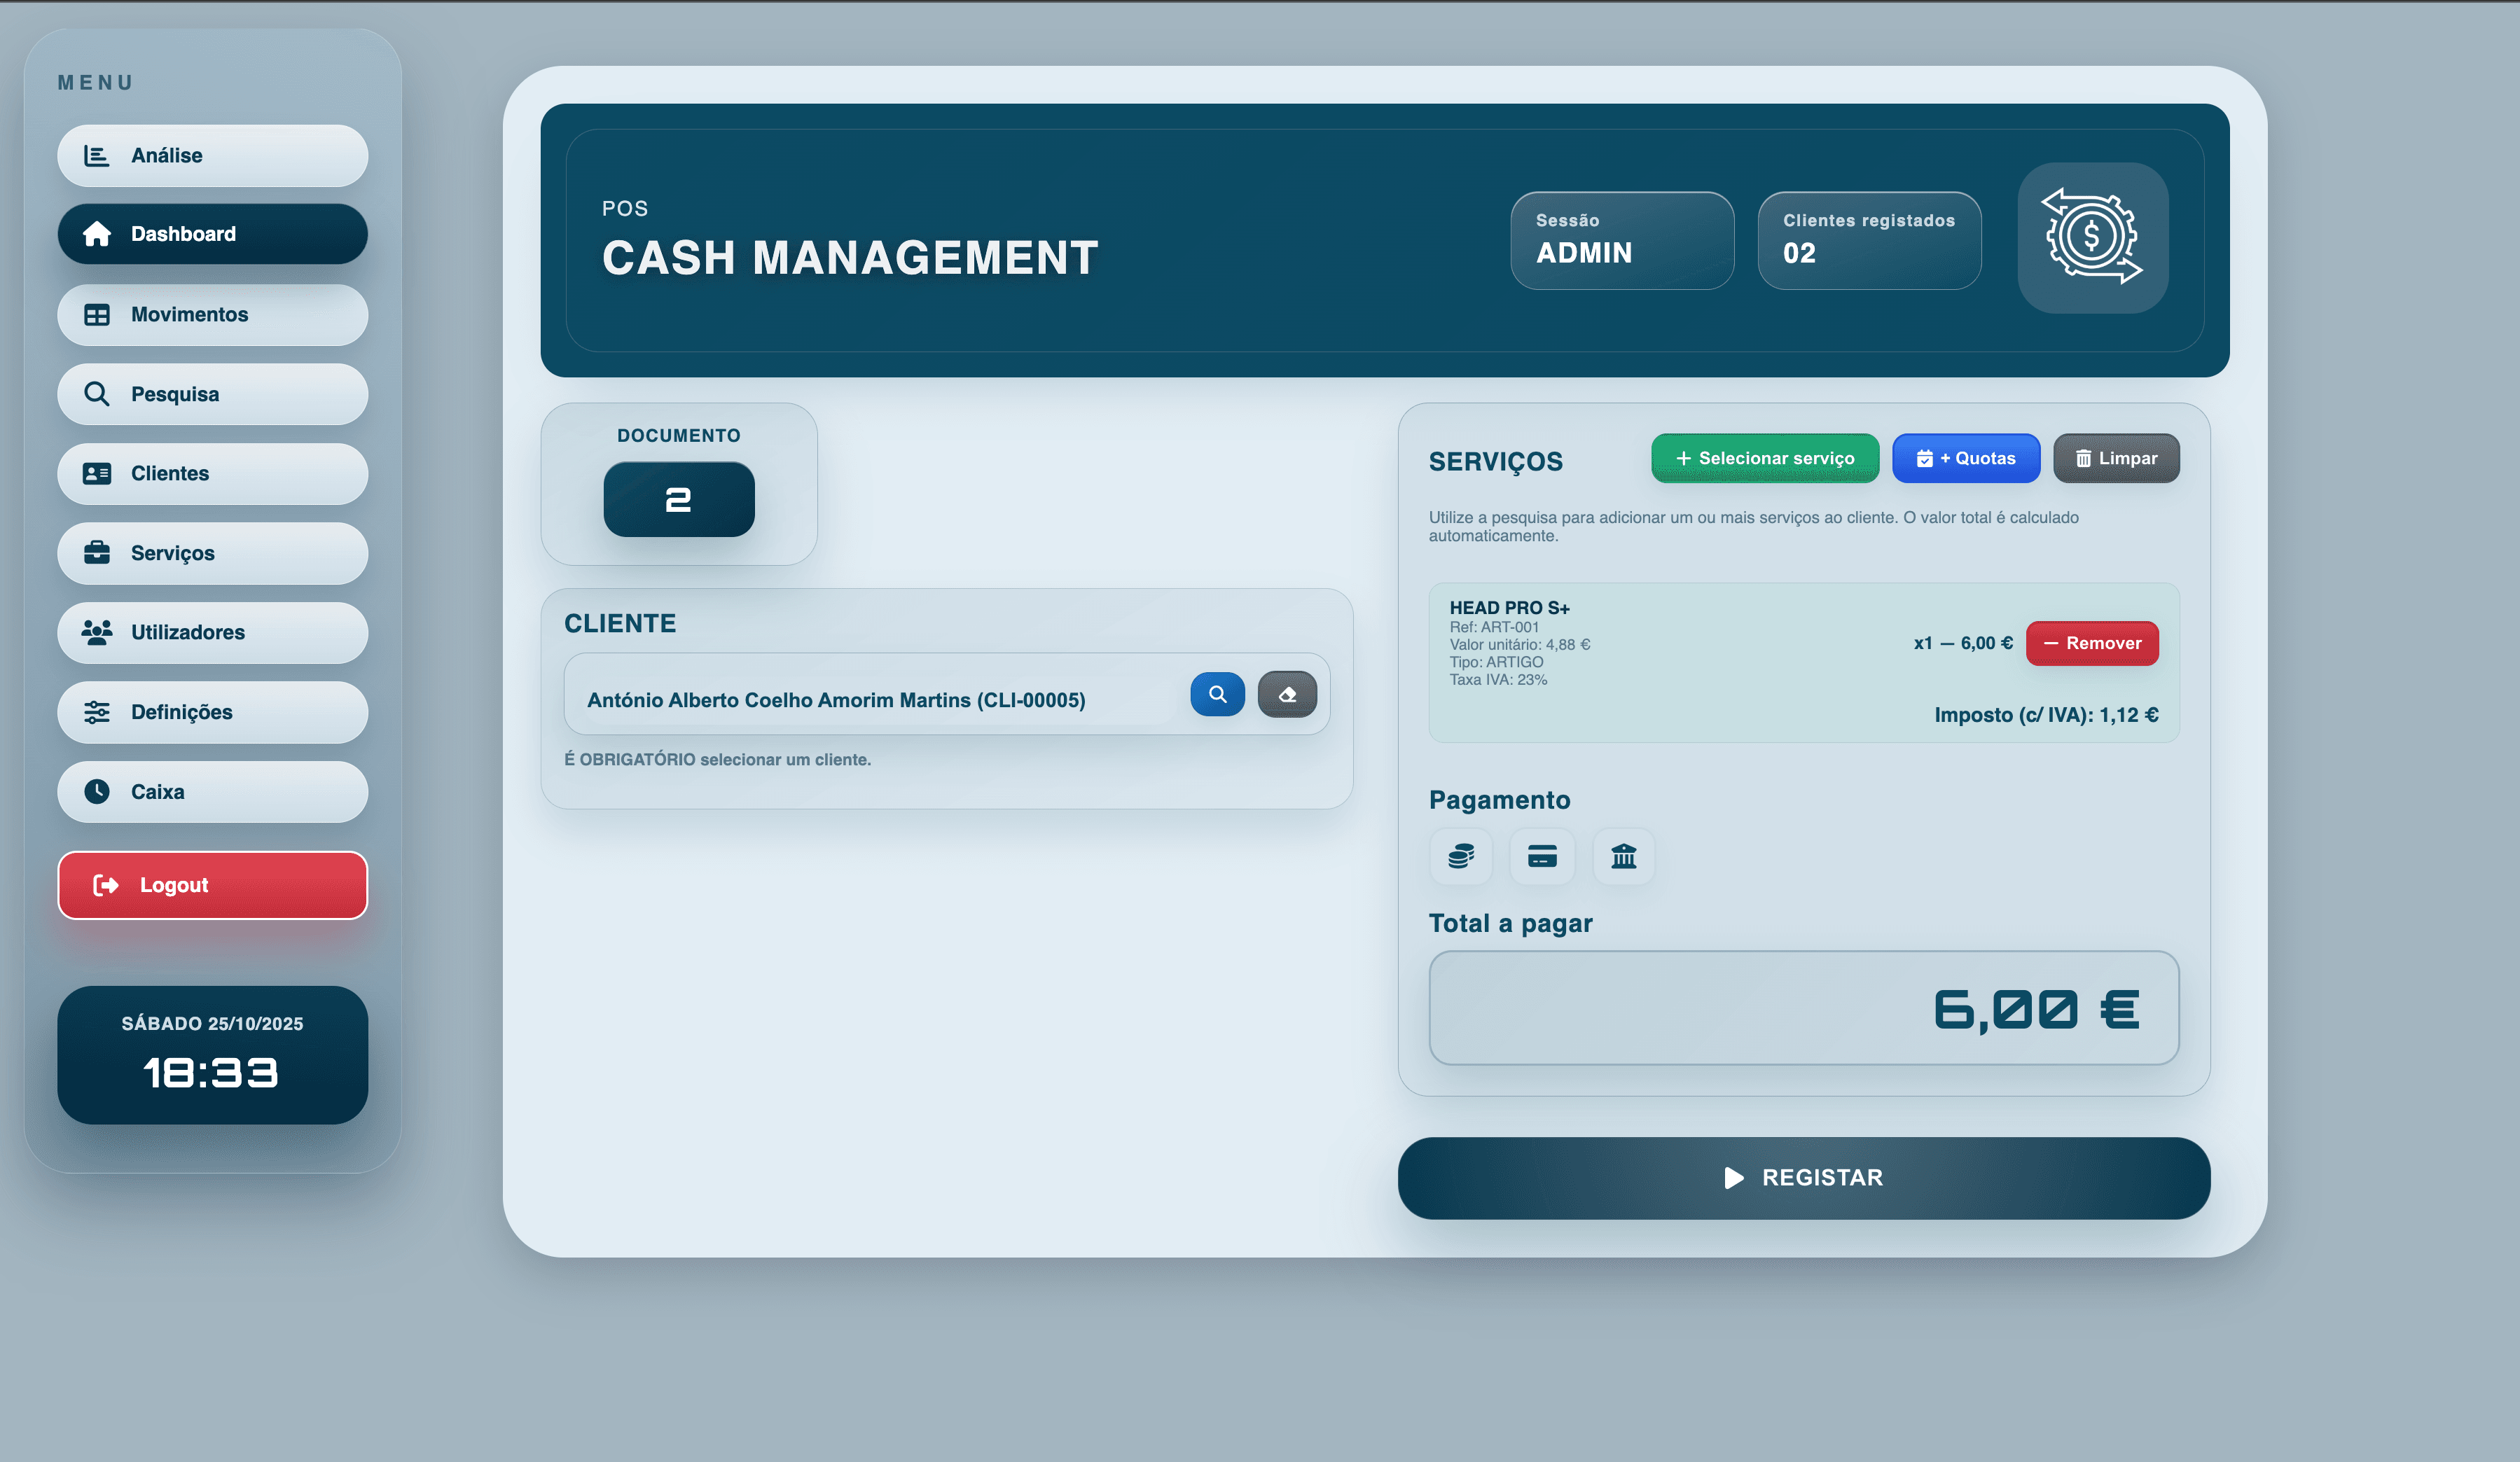
Task: Go to Dashboard in the menu
Action: click(212, 234)
